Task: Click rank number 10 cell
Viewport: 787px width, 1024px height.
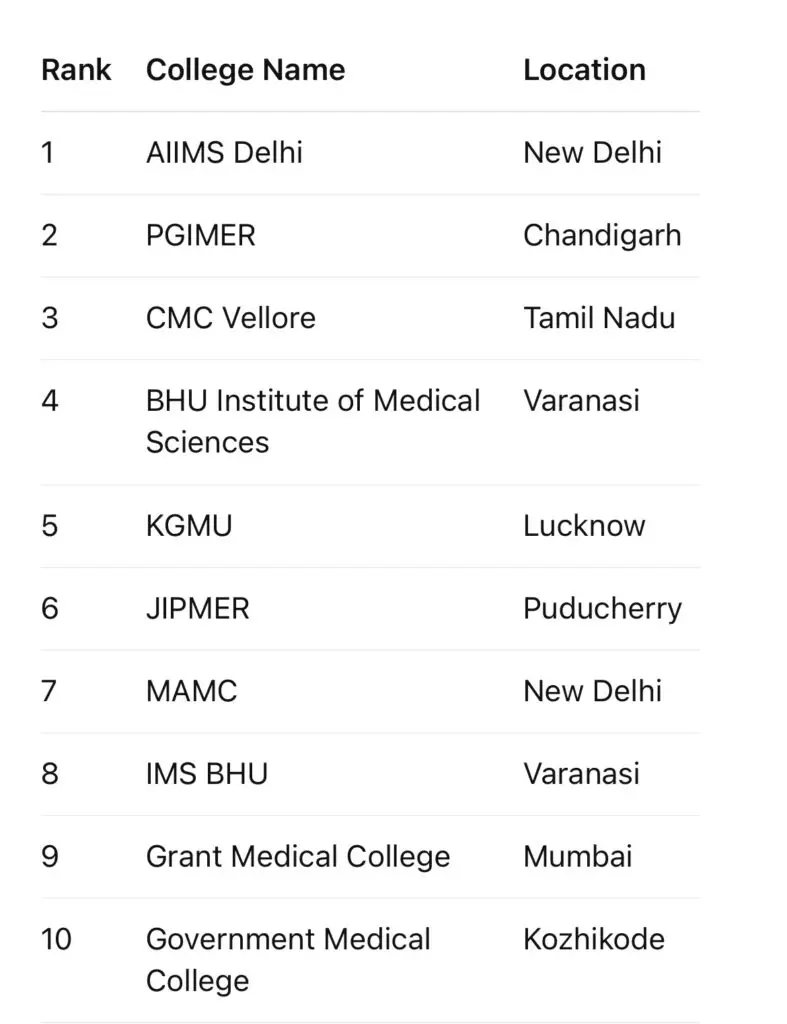Action: pyautogui.click(x=56, y=939)
